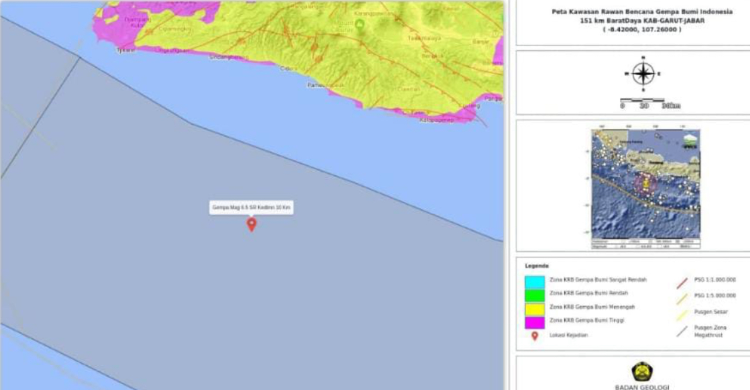The height and width of the screenshot is (390, 750).
Task: Click the compass rose icon
Action: coord(643,74)
